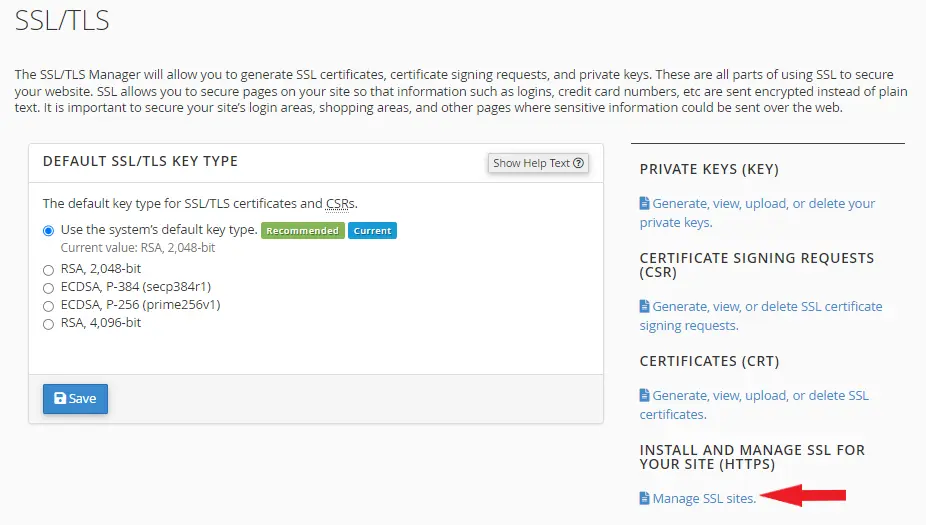Select the RSA, 2,048-bit radio button
The width and height of the screenshot is (926, 525).
49,270
